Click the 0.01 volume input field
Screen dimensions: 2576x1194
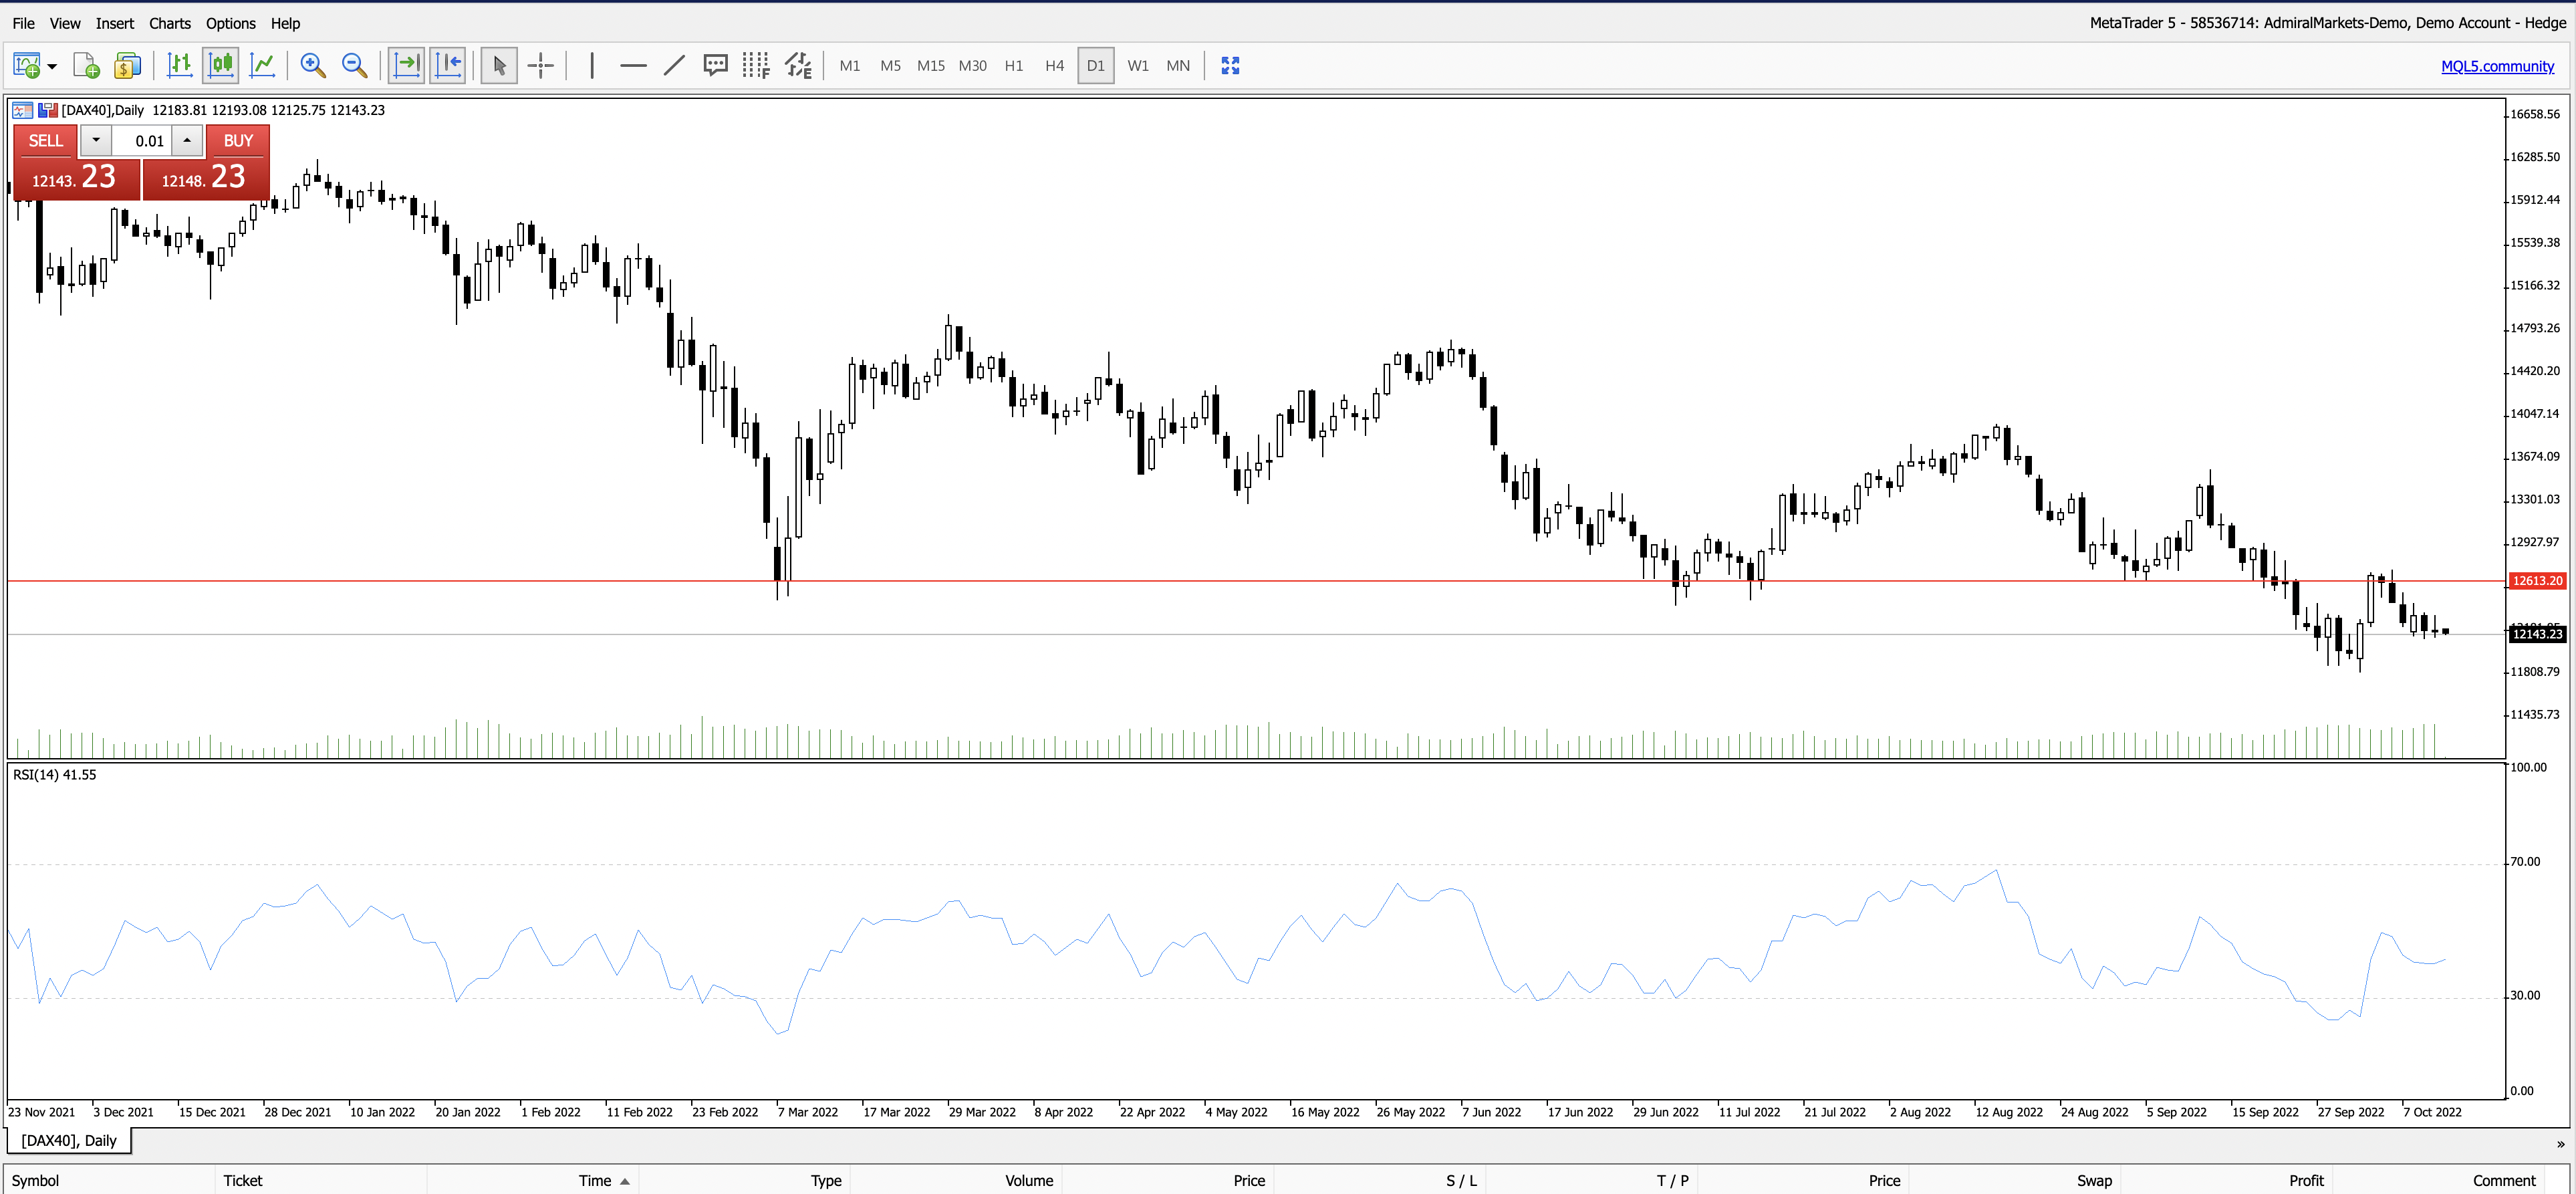[x=141, y=141]
